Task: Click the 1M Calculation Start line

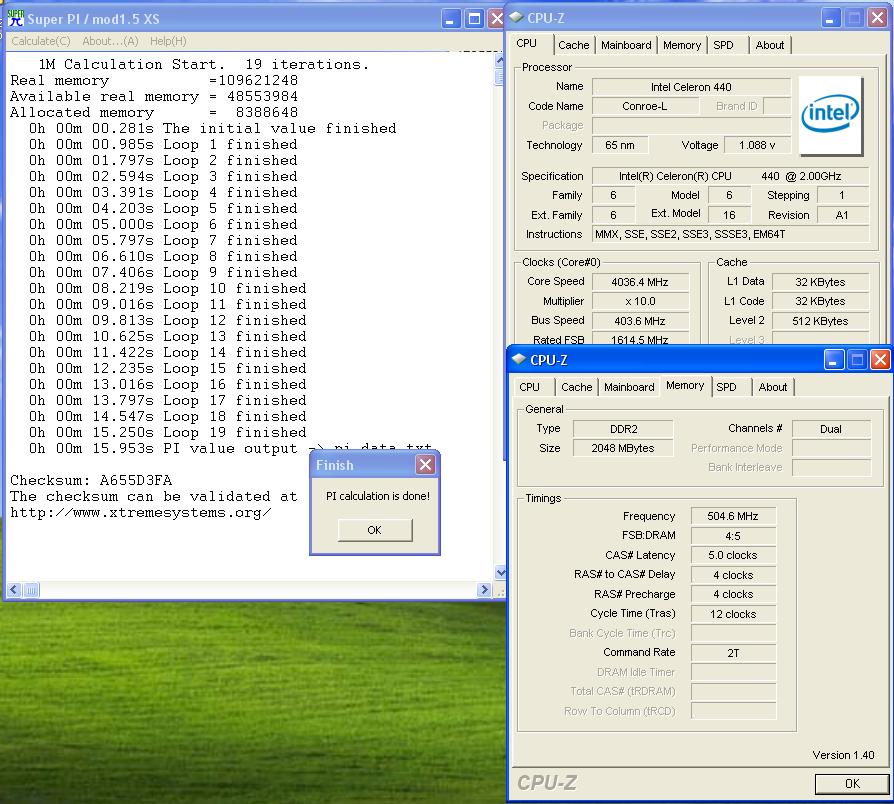Action: (204, 64)
